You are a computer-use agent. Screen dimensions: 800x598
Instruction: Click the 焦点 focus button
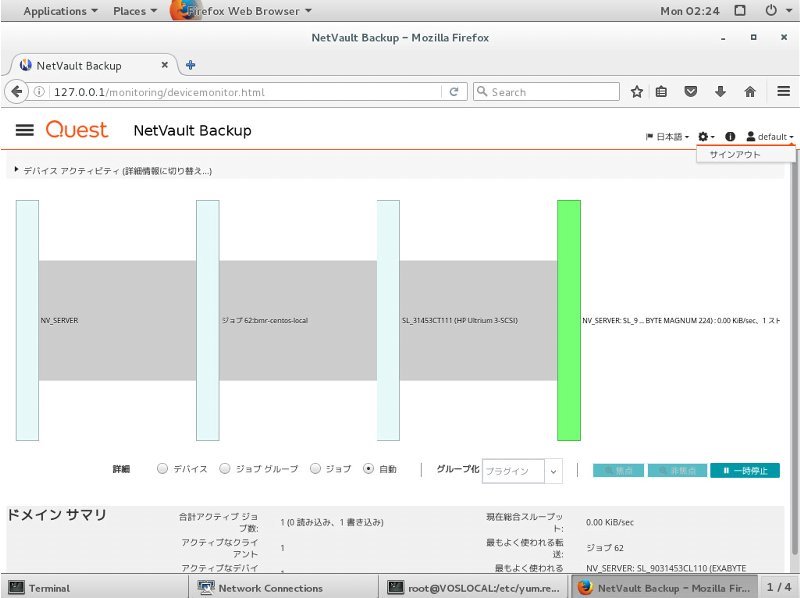618,470
